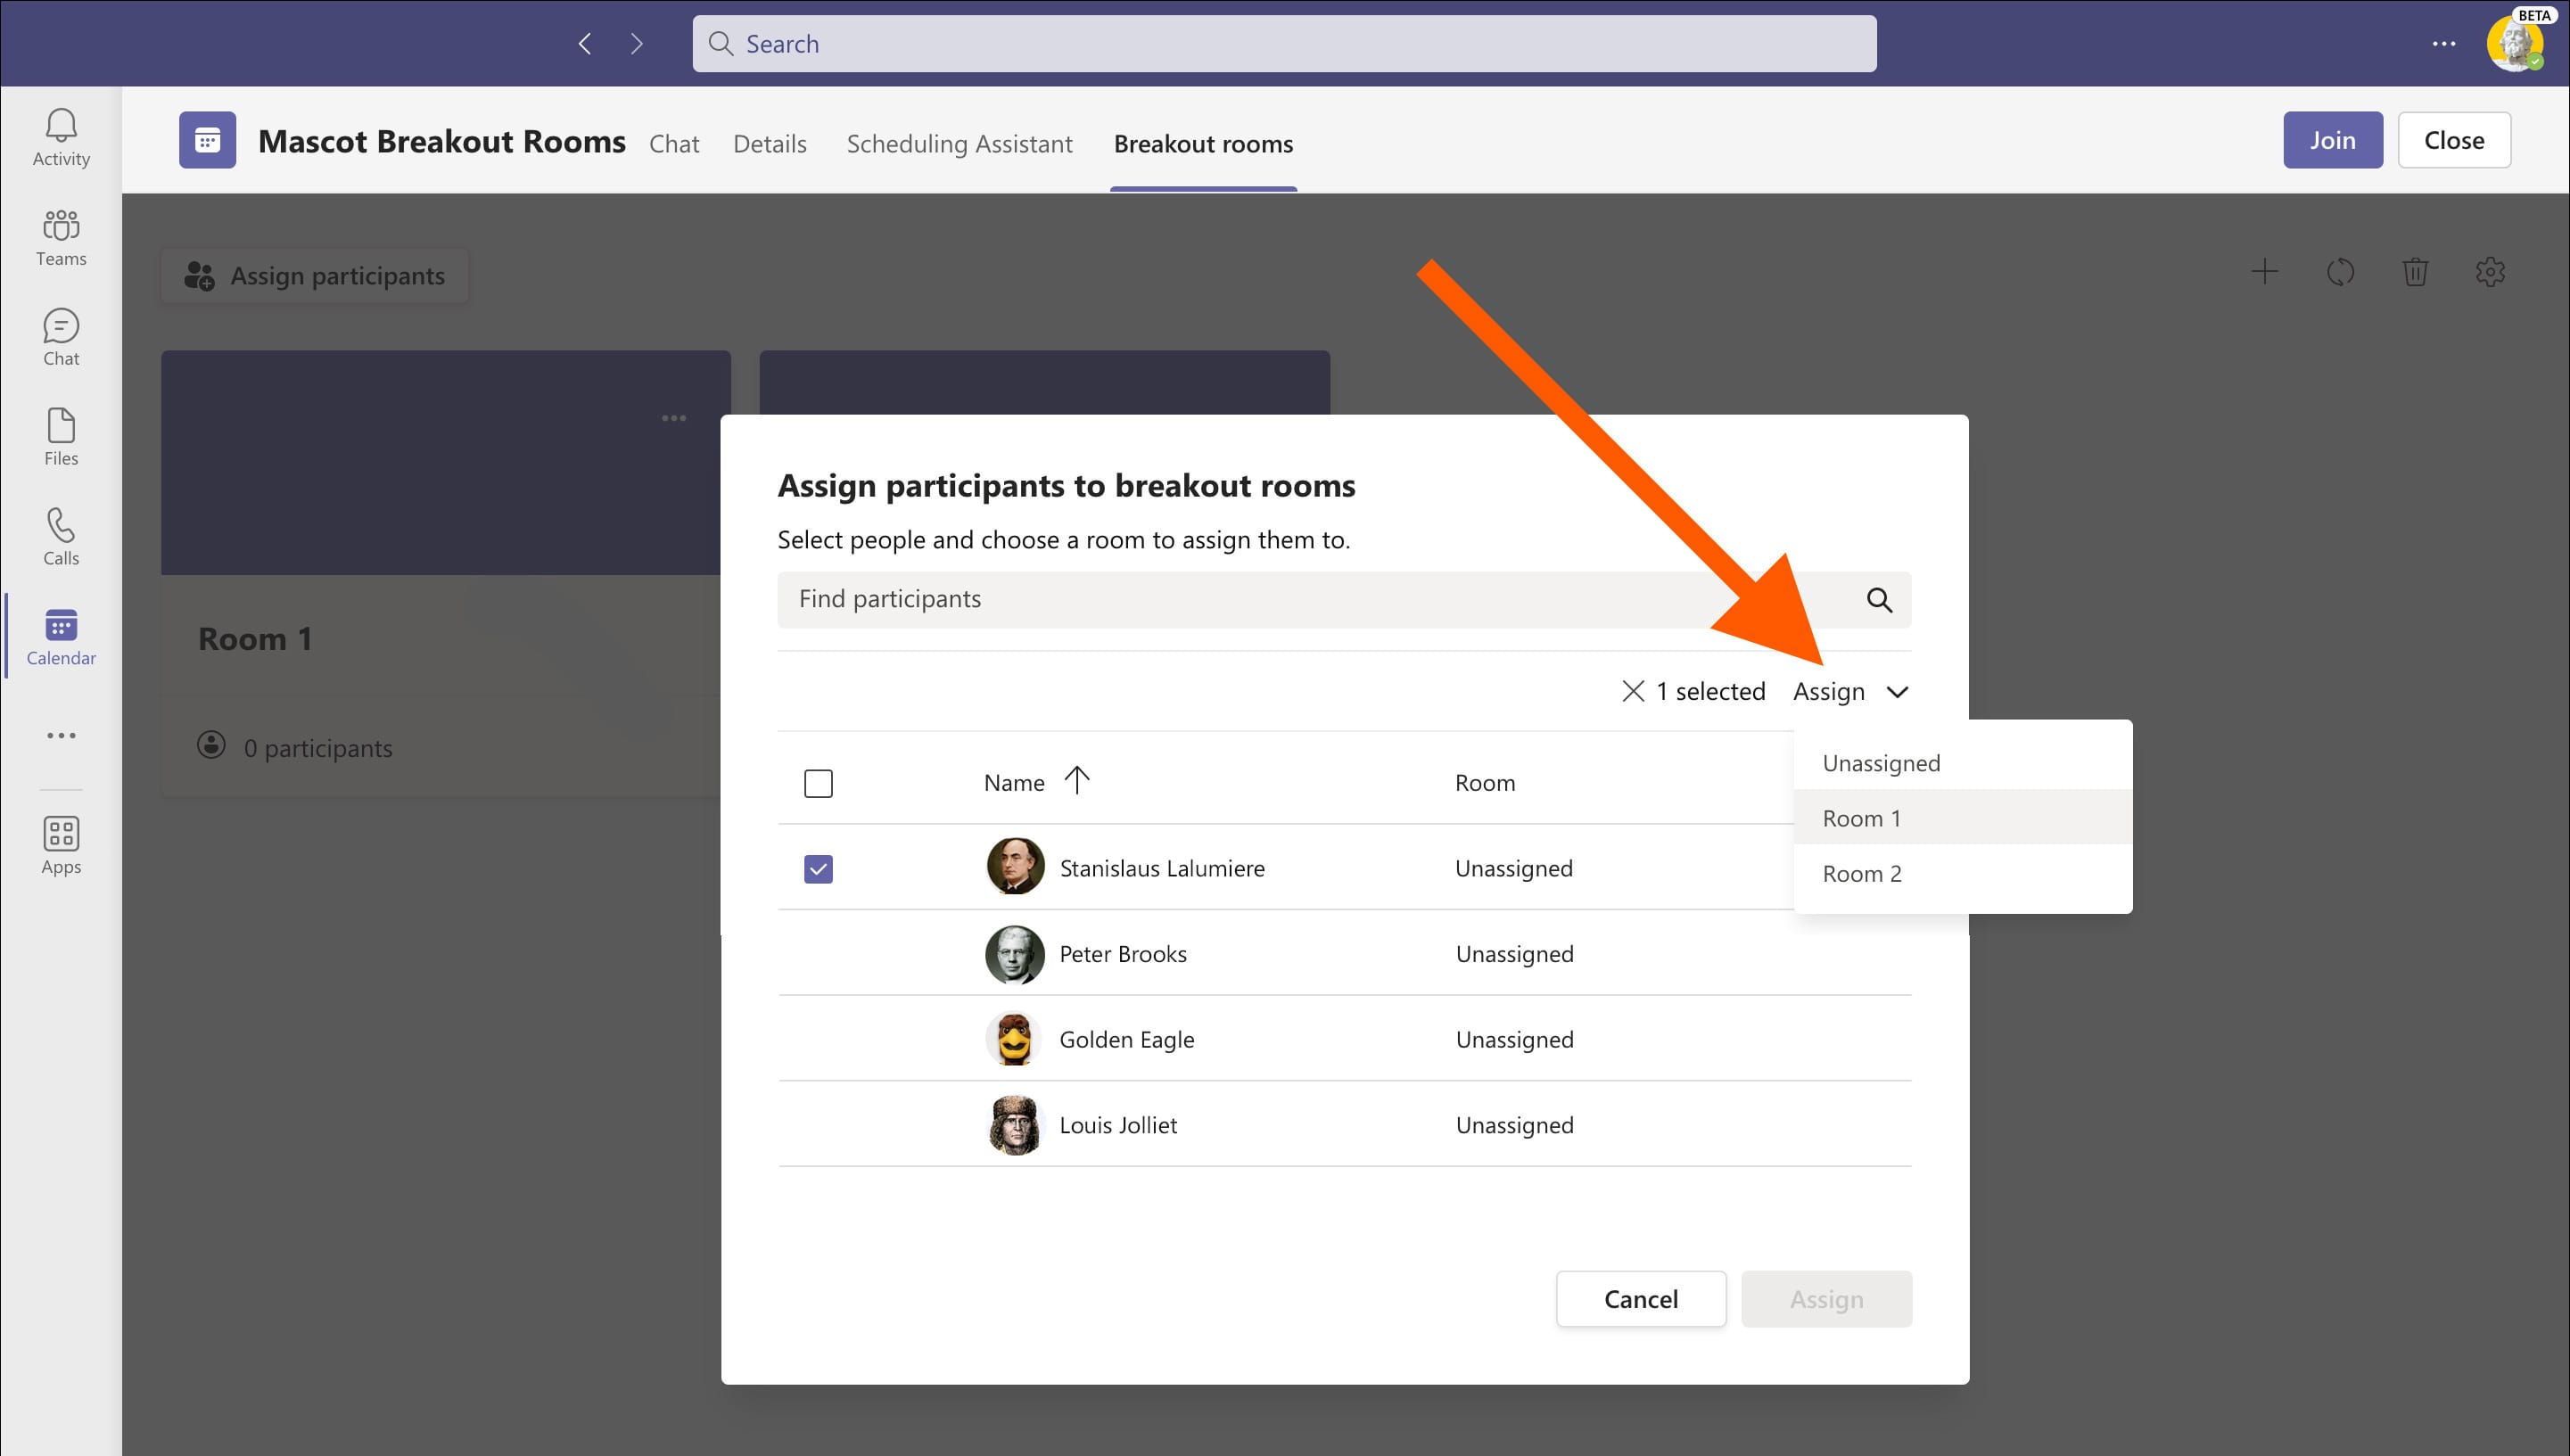Open Teams in the sidebar
The width and height of the screenshot is (2570, 1456).
click(61, 237)
